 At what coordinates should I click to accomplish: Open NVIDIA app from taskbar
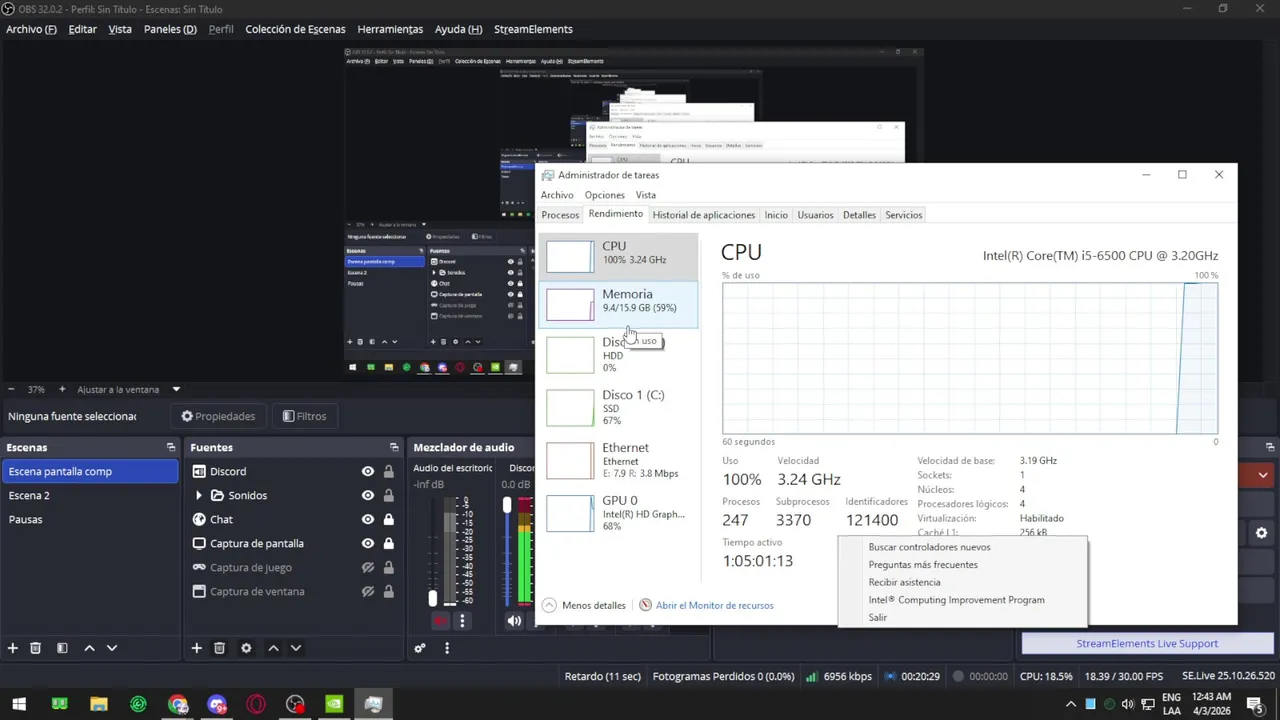pos(334,704)
